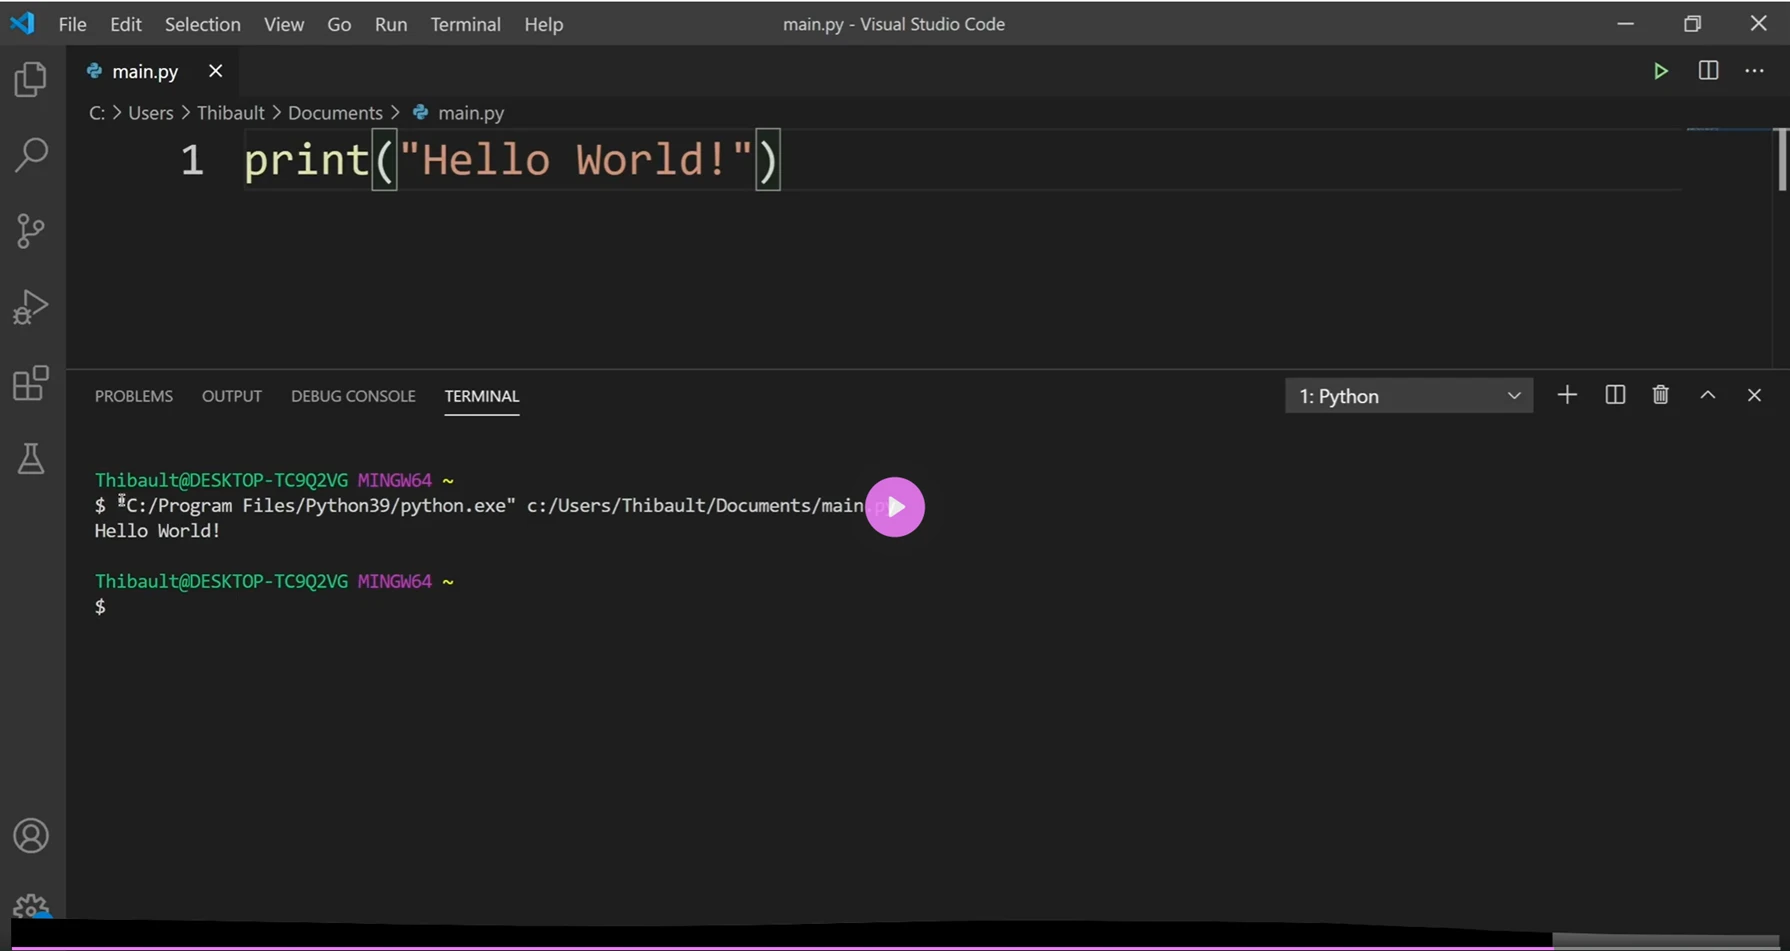Open the Search view icon
This screenshot has width=1790, height=951.
(31, 155)
